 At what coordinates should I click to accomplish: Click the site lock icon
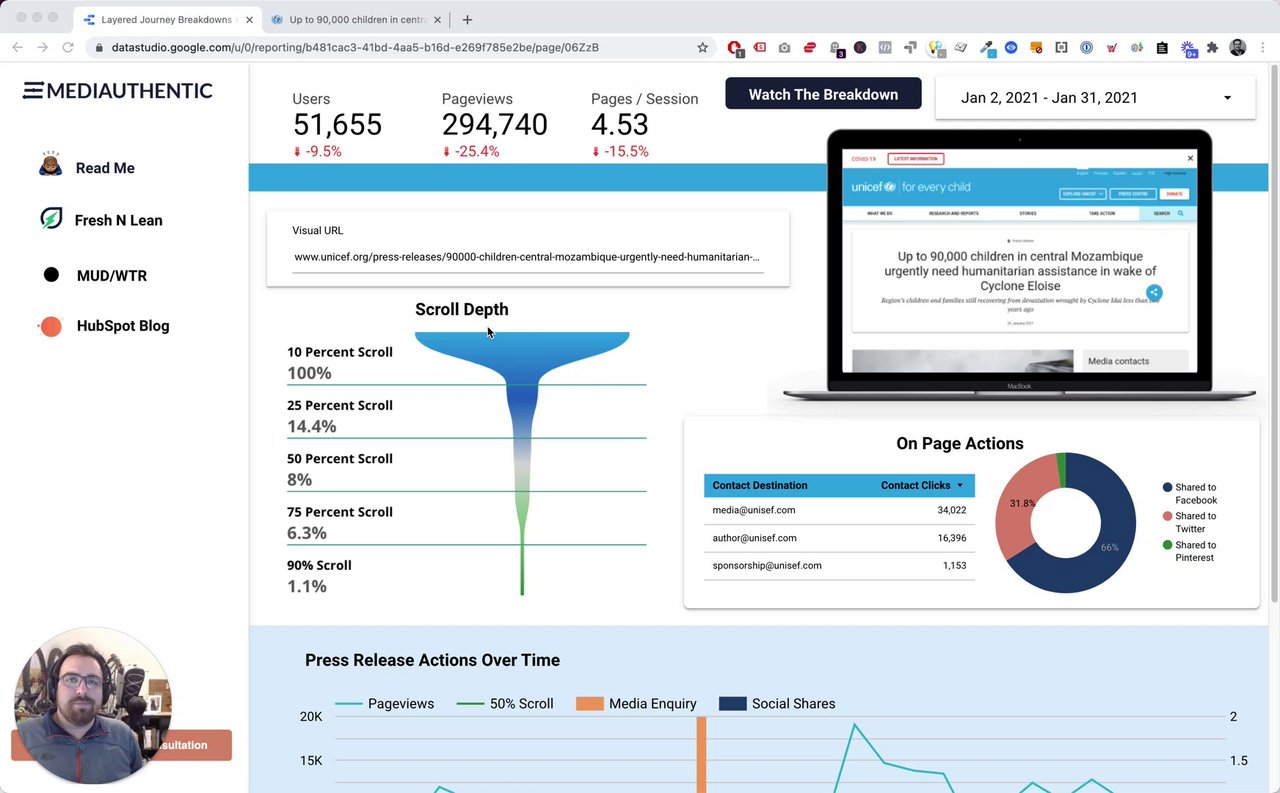(x=98, y=47)
